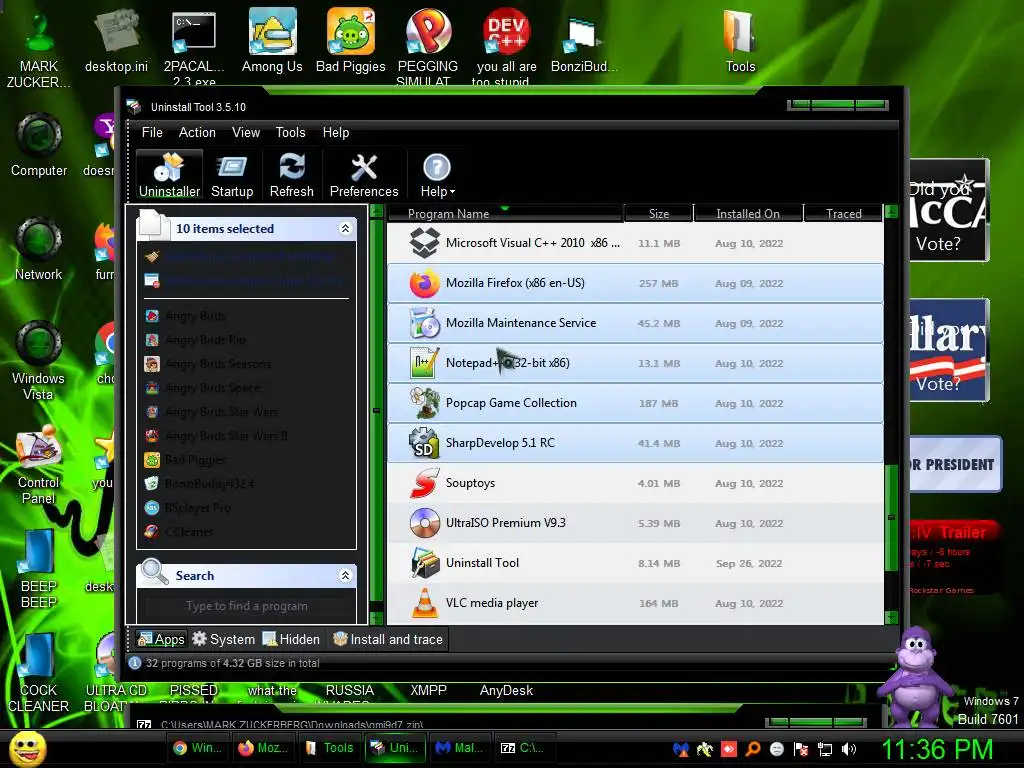Collapse the '10 items selected' panel
Viewport: 1024px width, 768px height.
(345, 229)
